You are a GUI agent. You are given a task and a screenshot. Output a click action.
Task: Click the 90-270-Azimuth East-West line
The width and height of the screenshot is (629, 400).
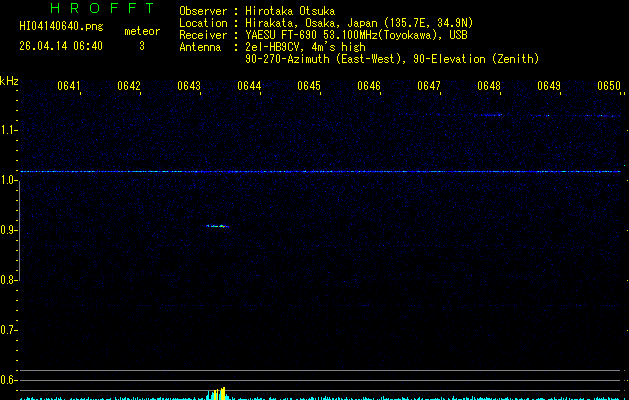tap(392, 59)
